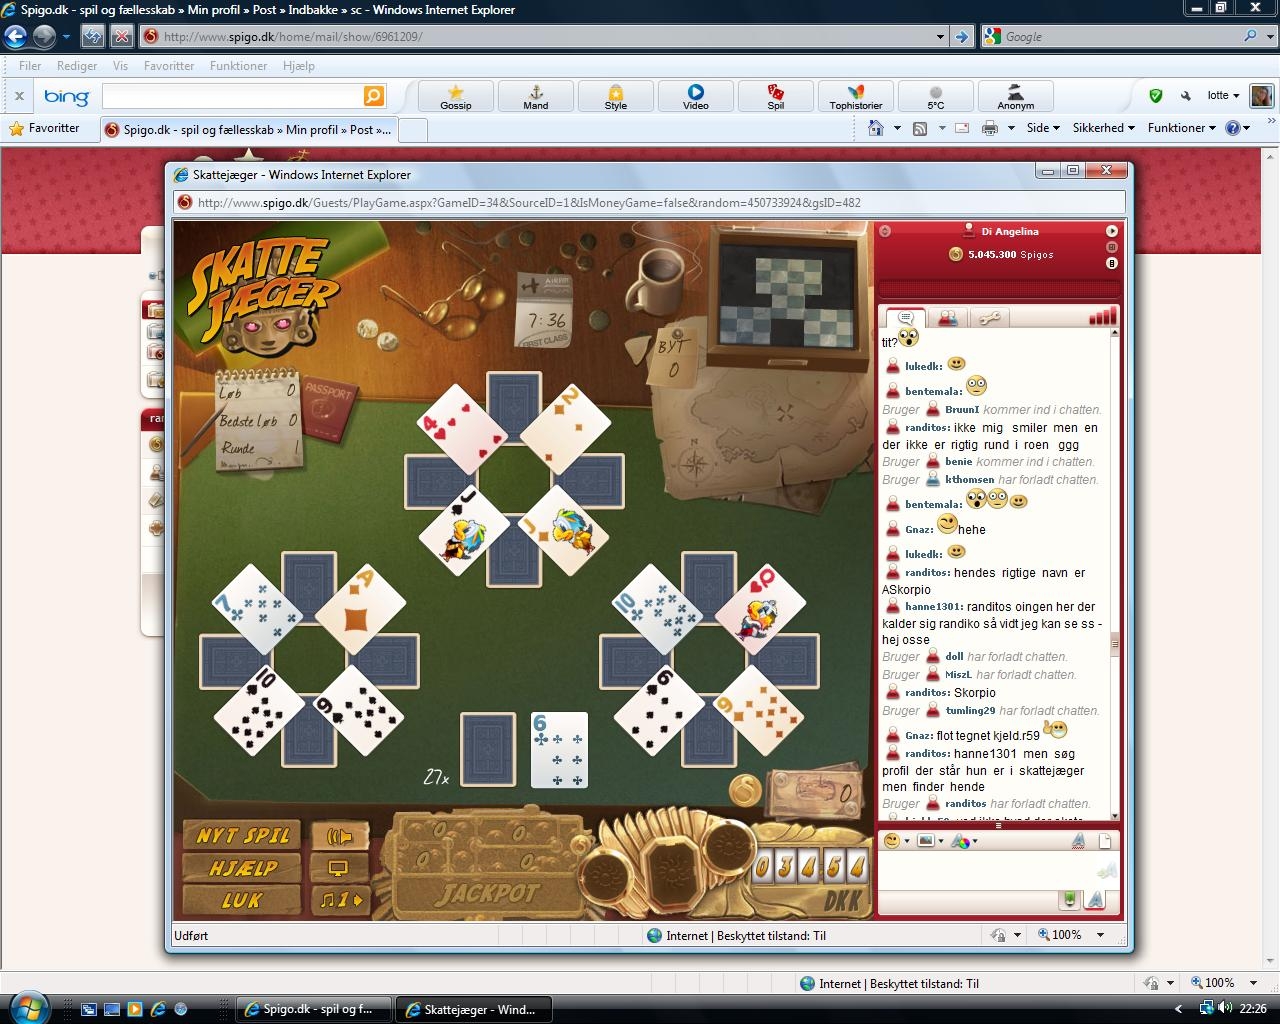Open the chat settings wrench tab

[x=989, y=318]
